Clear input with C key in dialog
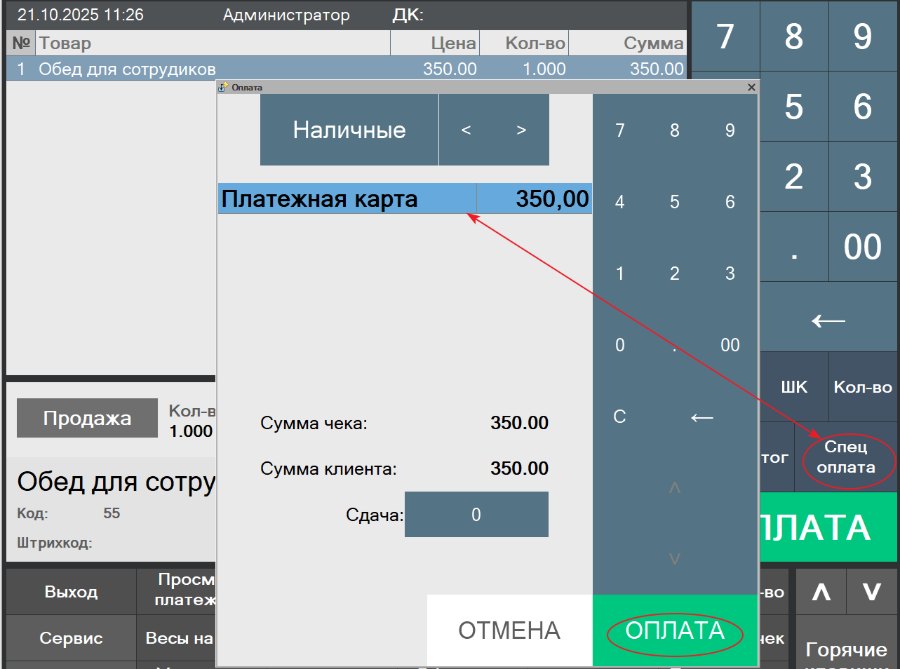The height and width of the screenshot is (669, 900). [x=620, y=417]
